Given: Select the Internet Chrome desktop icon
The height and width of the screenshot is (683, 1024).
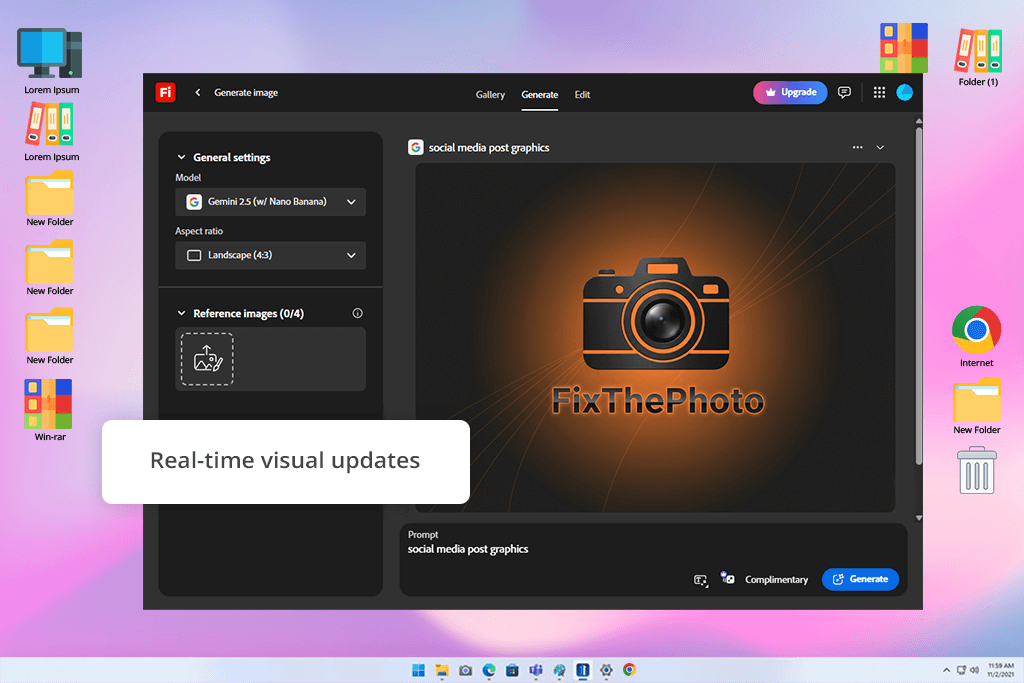Looking at the screenshot, I should click(x=976, y=336).
